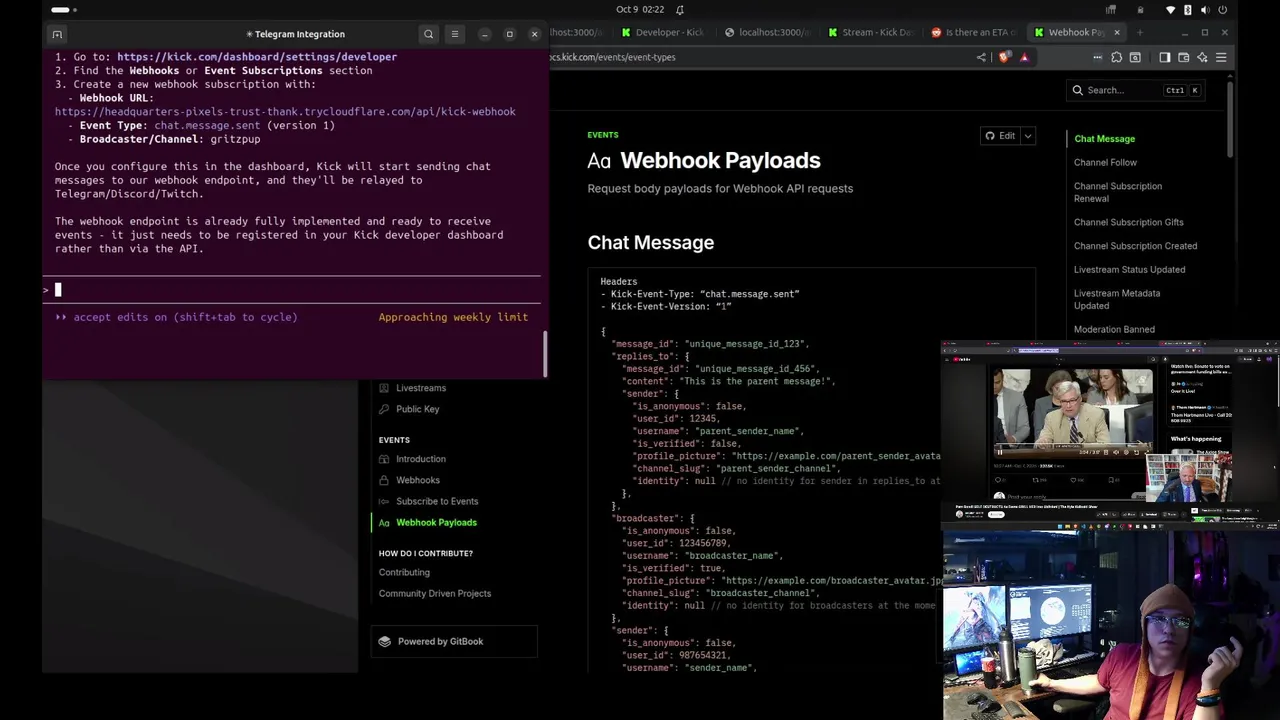Click the GitHub icon on Edit button
This screenshot has width=1280, height=720.
point(990,136)
